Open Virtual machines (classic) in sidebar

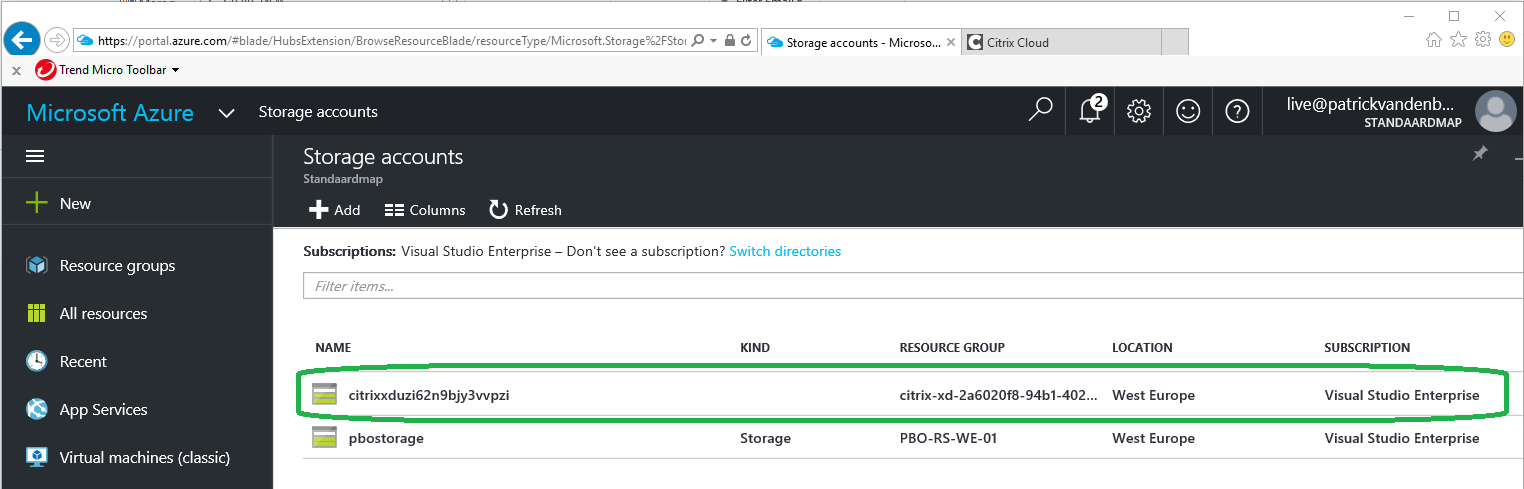[145, 458]
